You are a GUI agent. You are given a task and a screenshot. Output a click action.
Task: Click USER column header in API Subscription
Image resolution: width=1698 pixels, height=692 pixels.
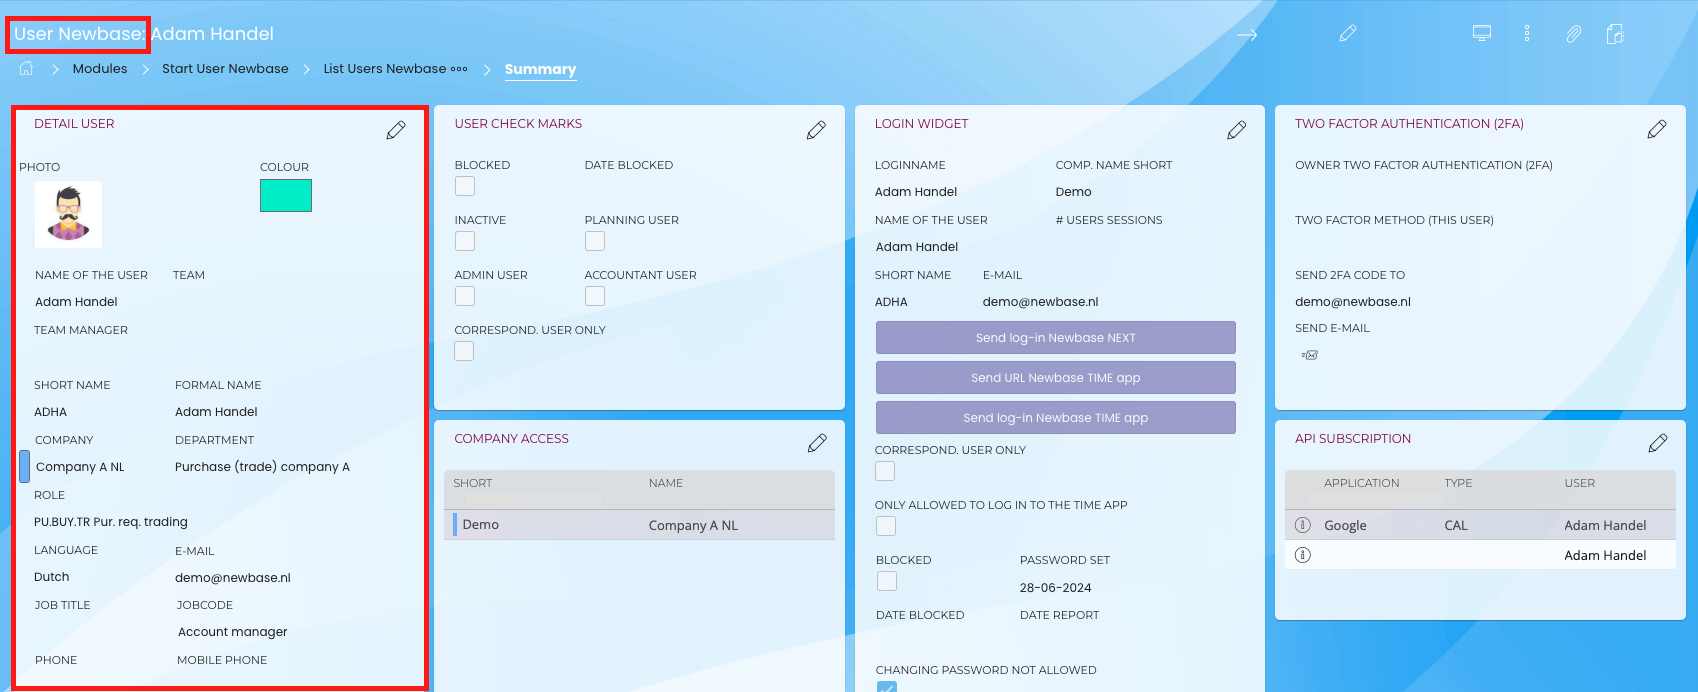pos(1580,483)
